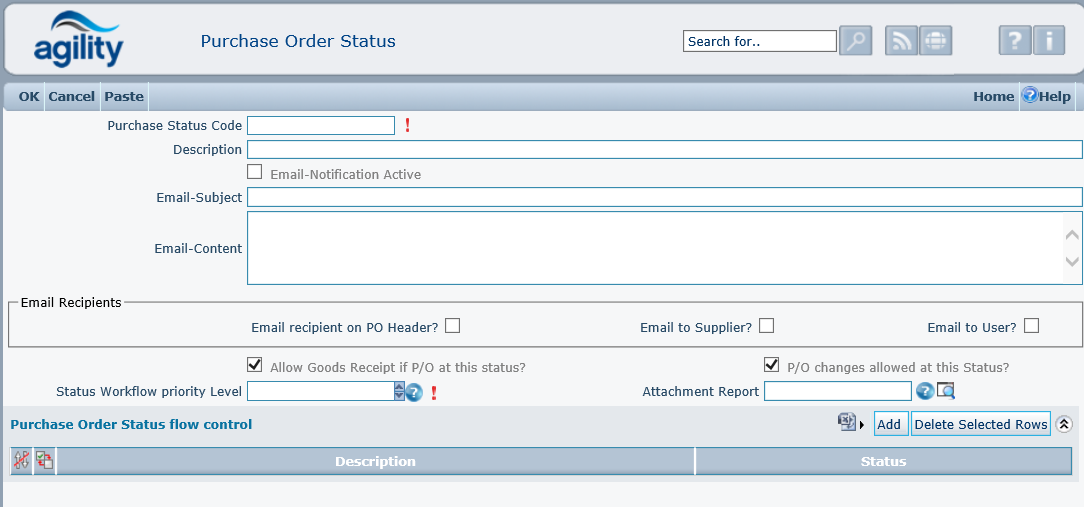This screenshot has width=1084, height=507.
Task: Open the RSS feed icon
Action: pos(901,41)
